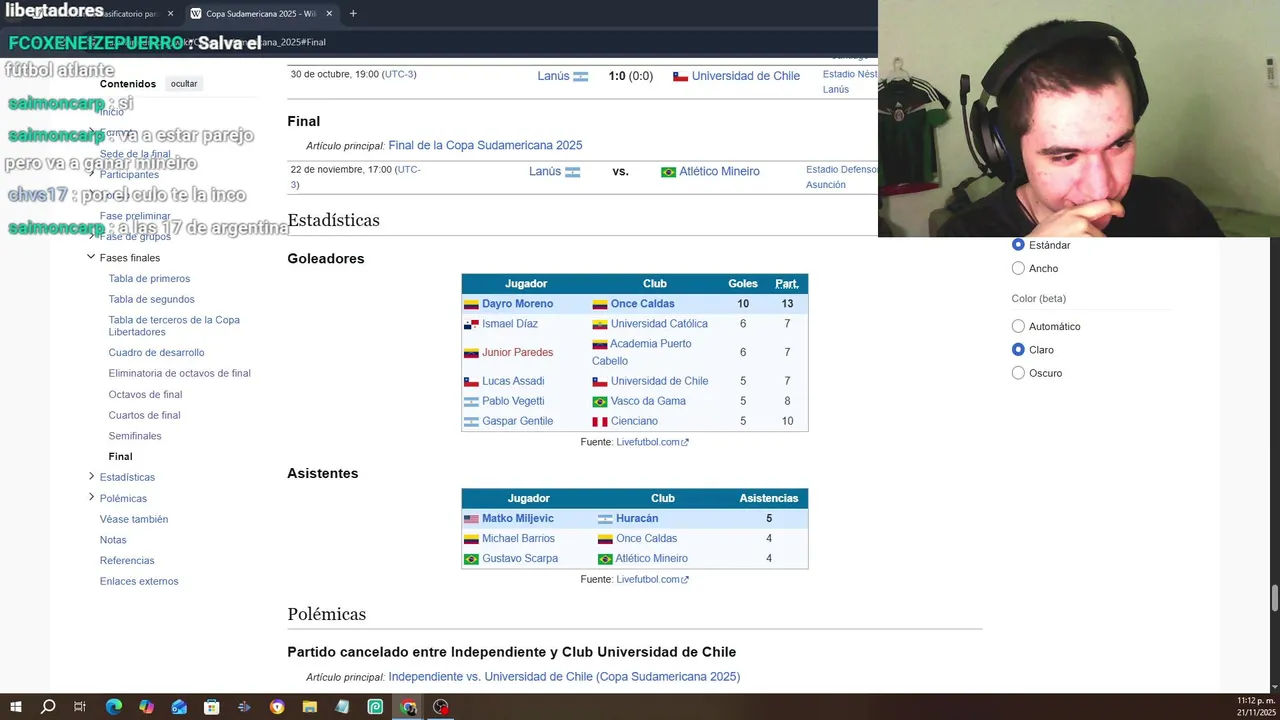1280x720 pixels.
Task: Go to Final in contents sidebar
Action: (120, 457)
